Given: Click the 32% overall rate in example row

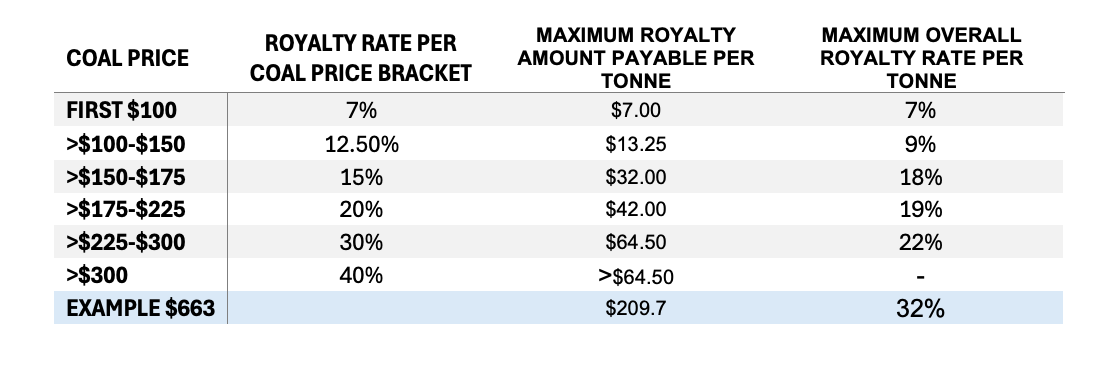Looking at the screenshot, I should pos(920,308).
